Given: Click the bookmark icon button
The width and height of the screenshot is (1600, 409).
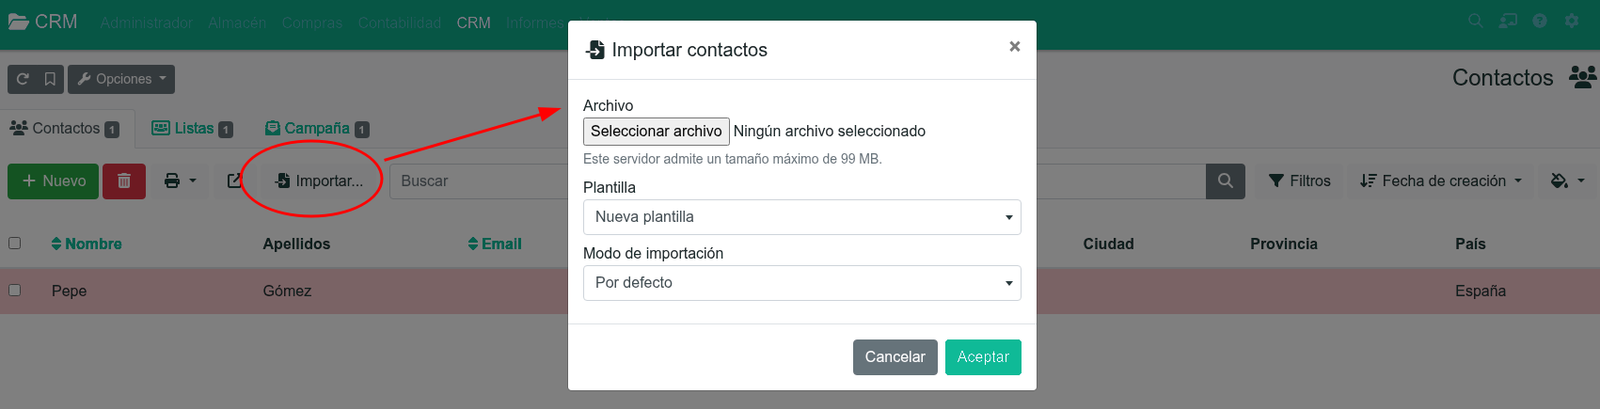Looking at the screenshot, I should click(x=50, y=79).
